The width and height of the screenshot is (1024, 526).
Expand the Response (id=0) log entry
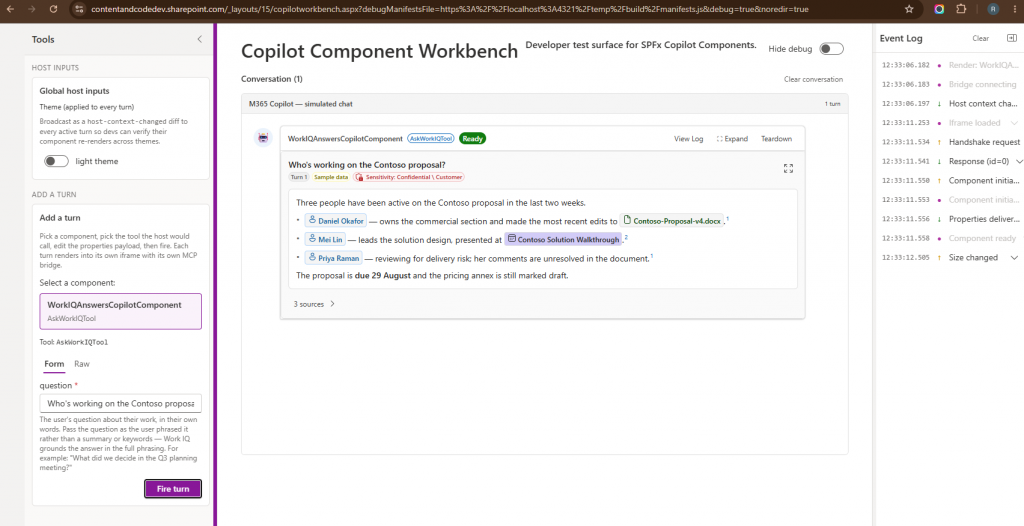point(1019,161)
